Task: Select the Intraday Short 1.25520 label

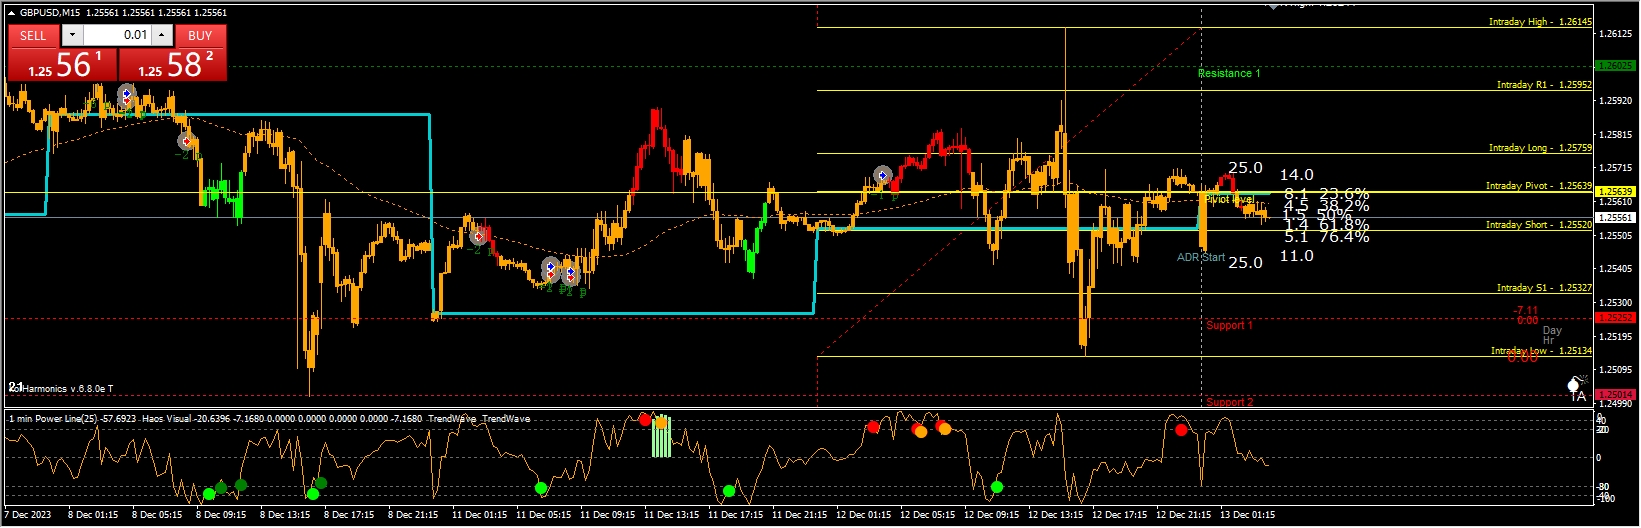Action: [x=1539, y=225]
